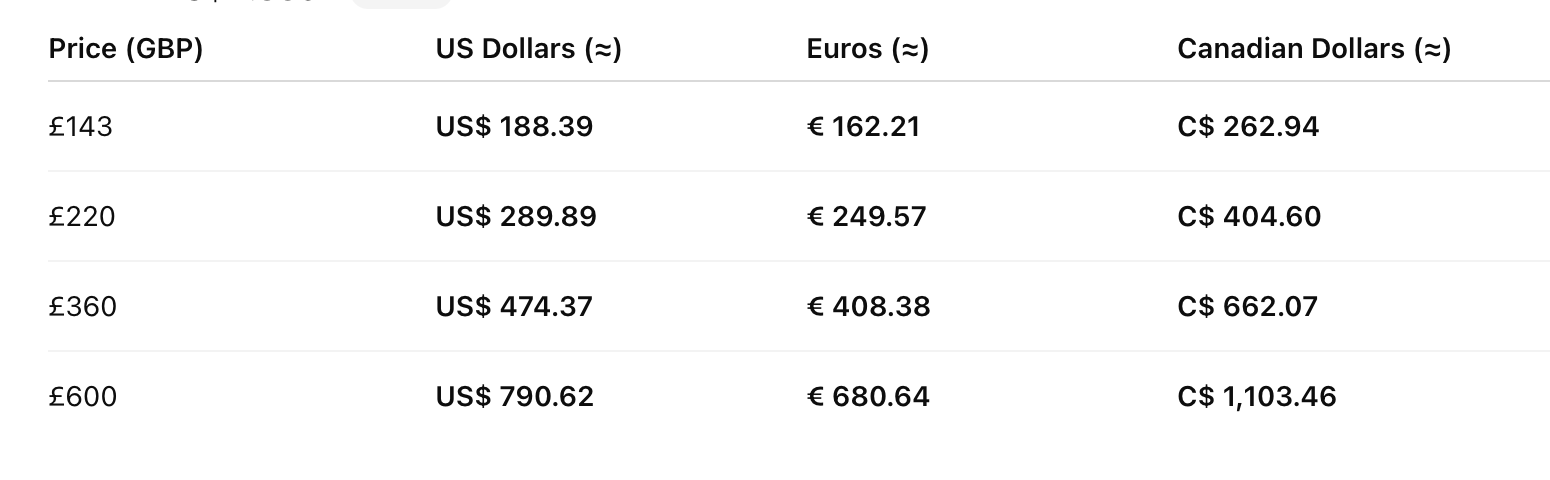
Task: Click the Euros column header
Action: coord(868,49)
